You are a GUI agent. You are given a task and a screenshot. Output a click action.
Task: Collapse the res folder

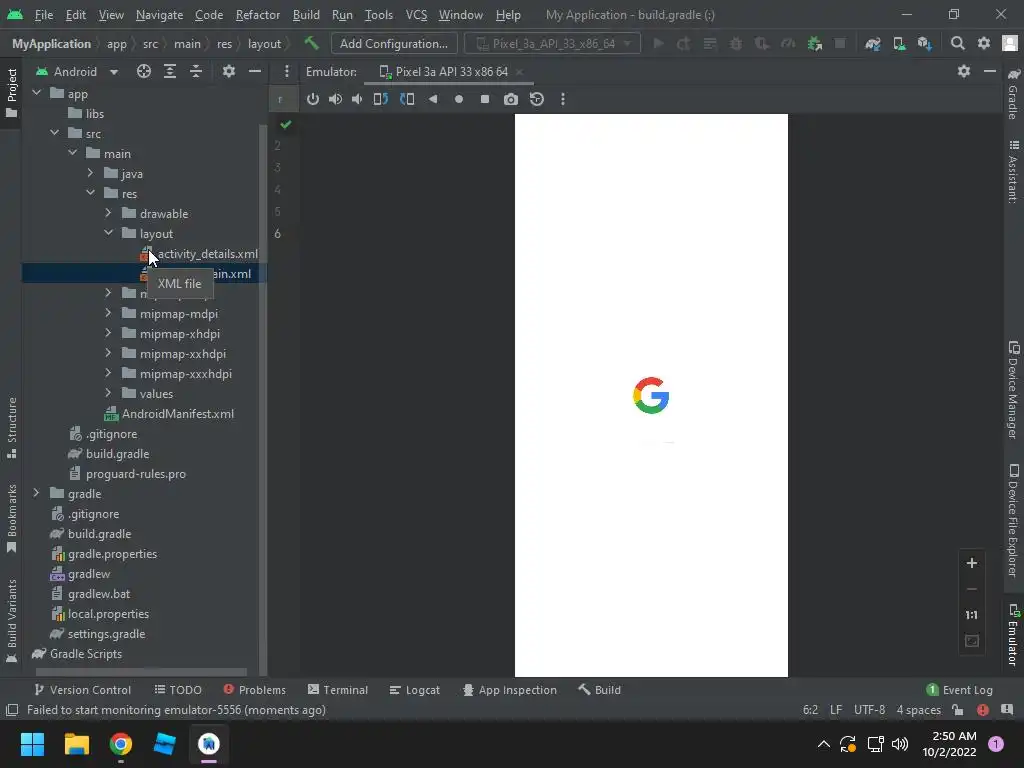[91, 193]
